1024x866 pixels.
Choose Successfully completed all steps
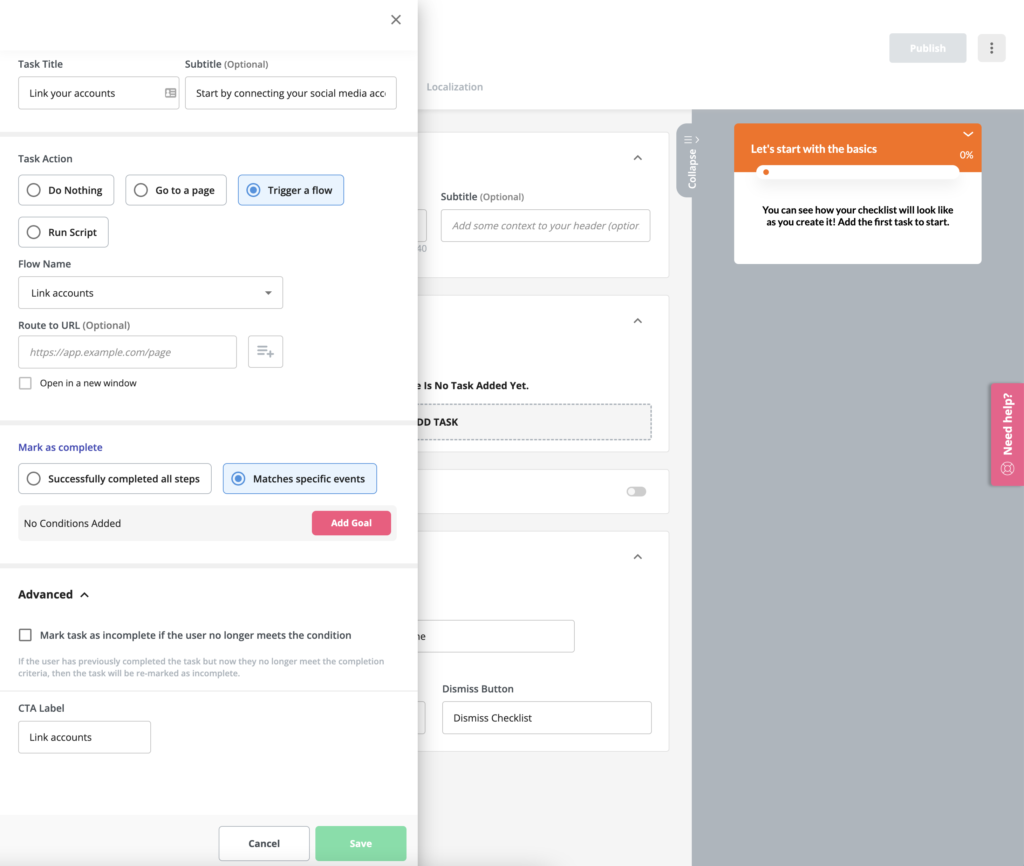click(x=115, y=479)
